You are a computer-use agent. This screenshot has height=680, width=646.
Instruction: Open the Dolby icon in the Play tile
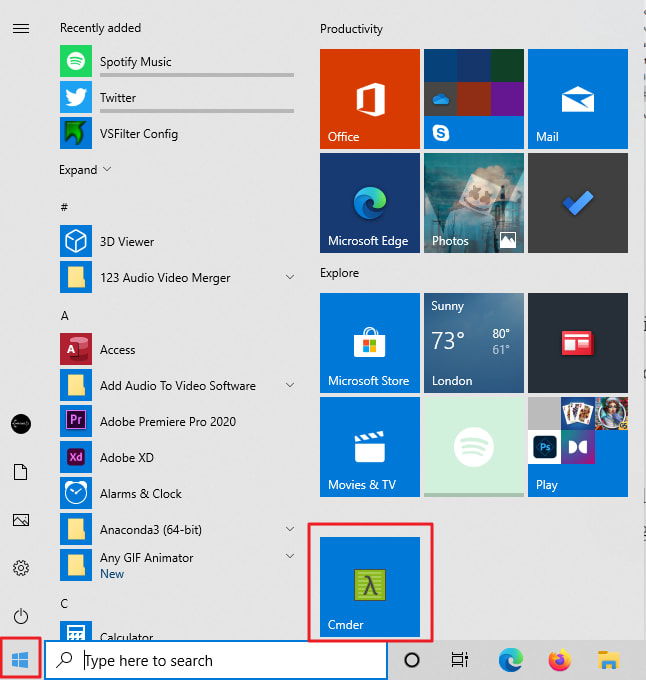[x=578, y=447]
